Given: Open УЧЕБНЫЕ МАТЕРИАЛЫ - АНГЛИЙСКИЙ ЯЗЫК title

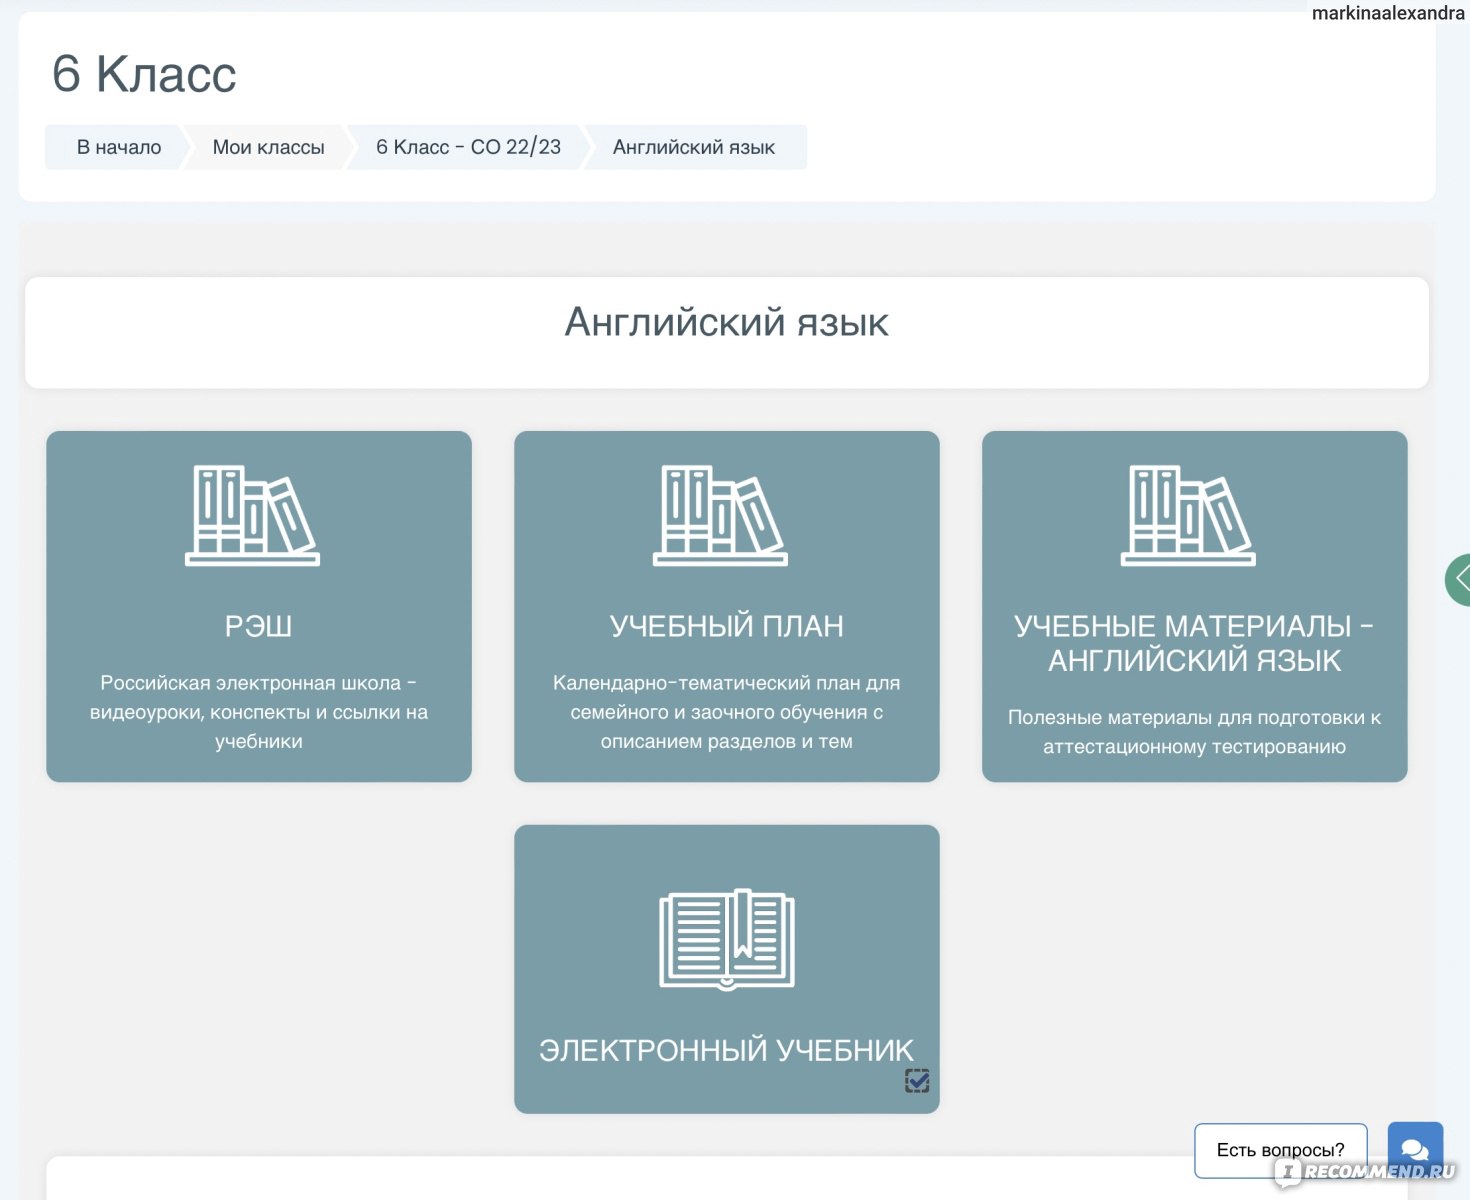Looking at the screenshot, I should 1194,643.
